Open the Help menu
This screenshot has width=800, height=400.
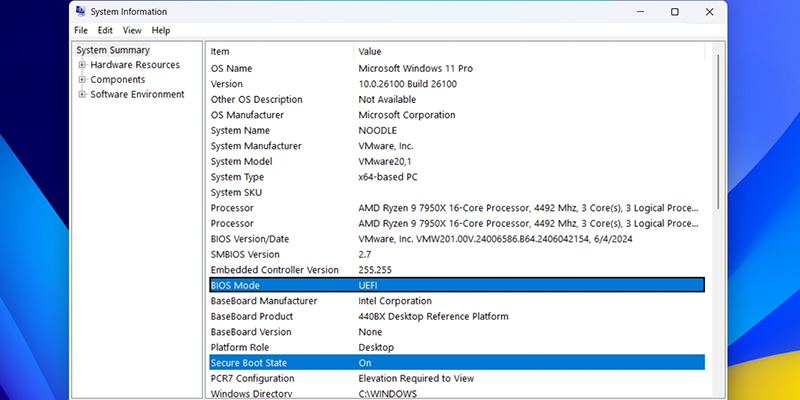click(x=161, y=31)
